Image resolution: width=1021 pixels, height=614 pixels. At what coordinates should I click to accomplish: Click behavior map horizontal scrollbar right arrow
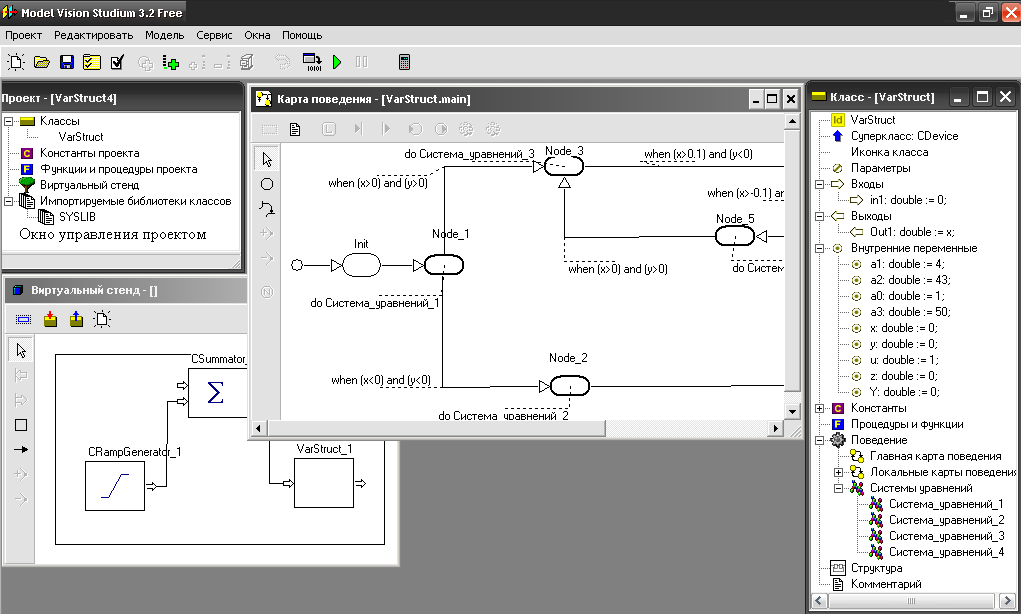pos(775,428)
